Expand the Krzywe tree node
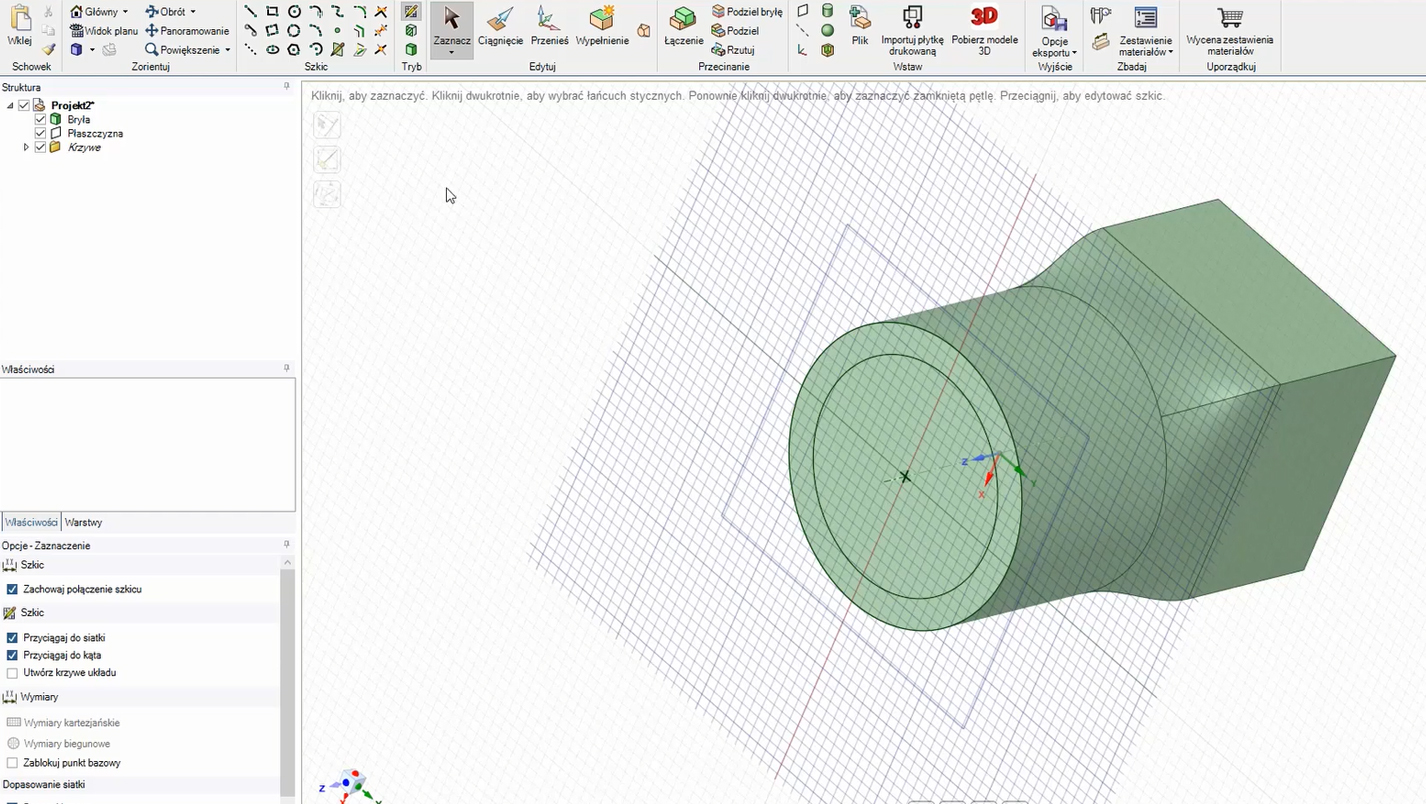1426x804 pixels. coord(26,147)
